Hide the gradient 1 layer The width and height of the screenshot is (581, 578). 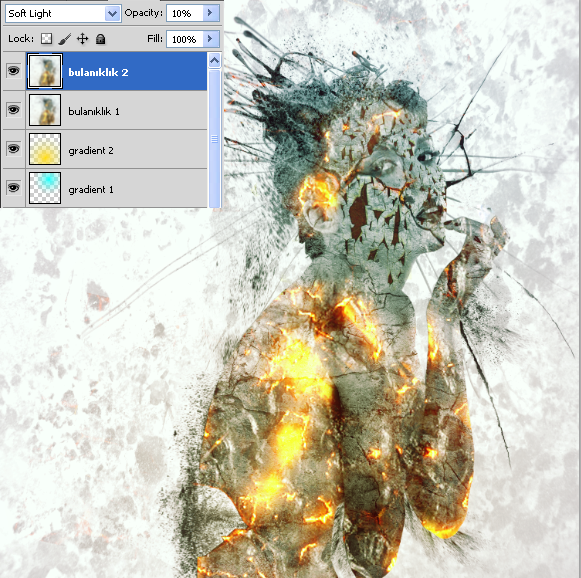pyautogui.click(x=14, y=188)
